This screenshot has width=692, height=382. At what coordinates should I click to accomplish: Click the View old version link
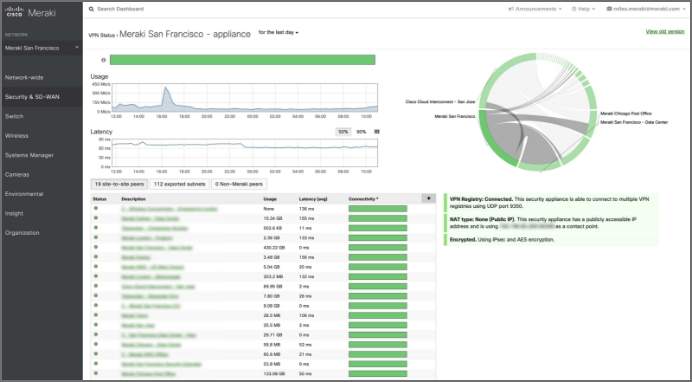pos(665,31)
